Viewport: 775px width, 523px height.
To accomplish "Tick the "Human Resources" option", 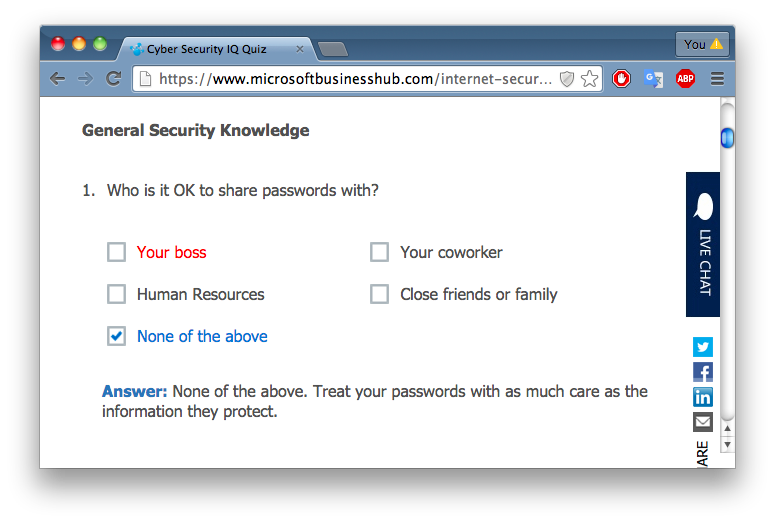I will click(x=116, y=294).
